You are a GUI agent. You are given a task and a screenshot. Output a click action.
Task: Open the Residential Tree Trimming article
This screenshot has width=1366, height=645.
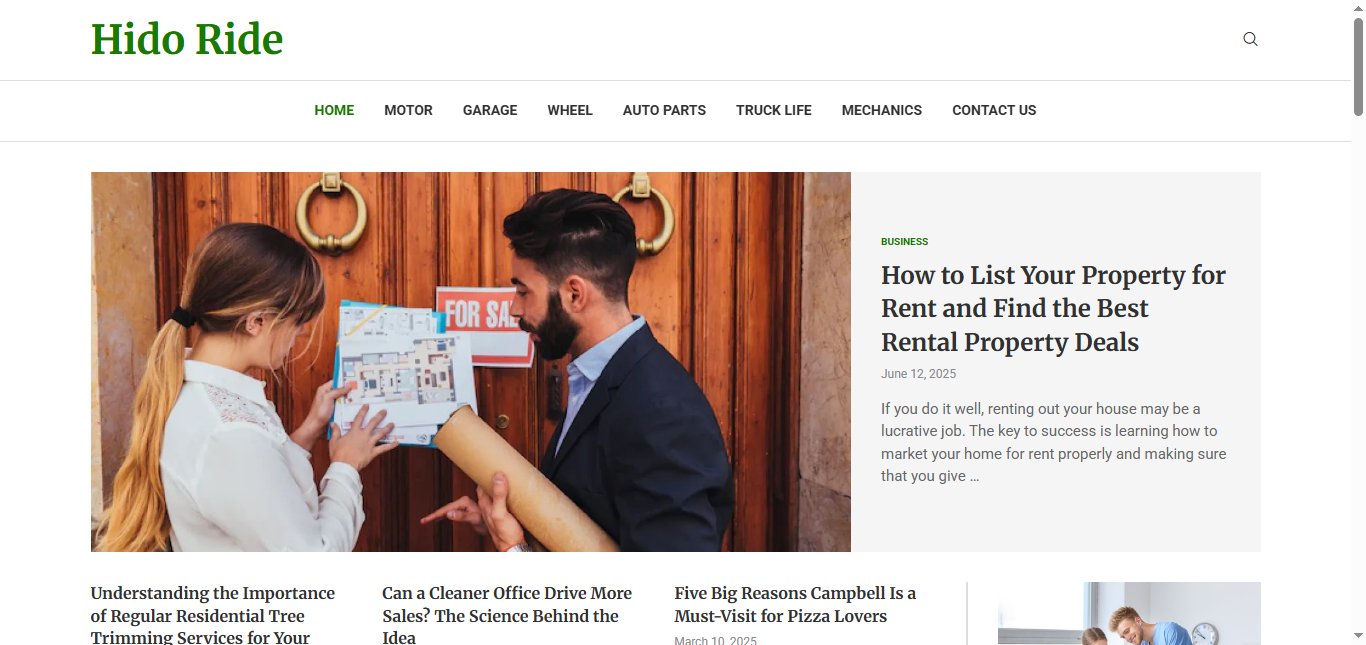(213, 614)
